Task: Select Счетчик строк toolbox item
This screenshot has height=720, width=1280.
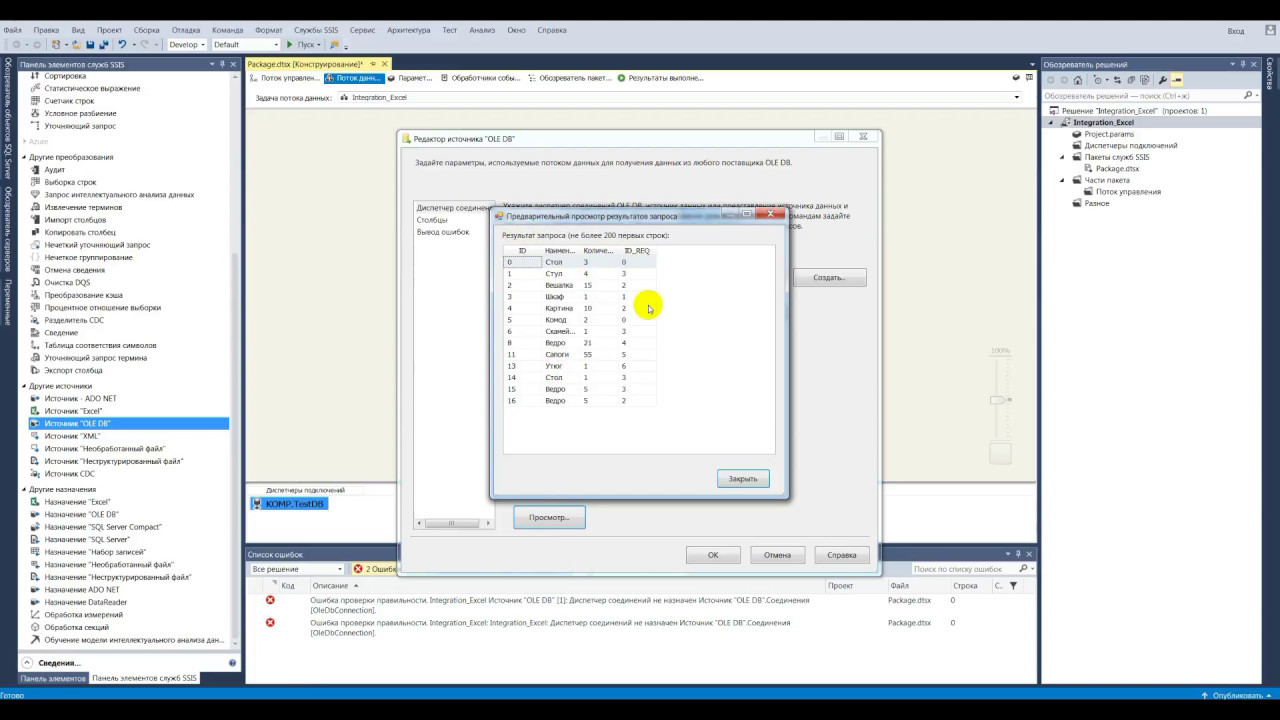Action: click(69, 101)
